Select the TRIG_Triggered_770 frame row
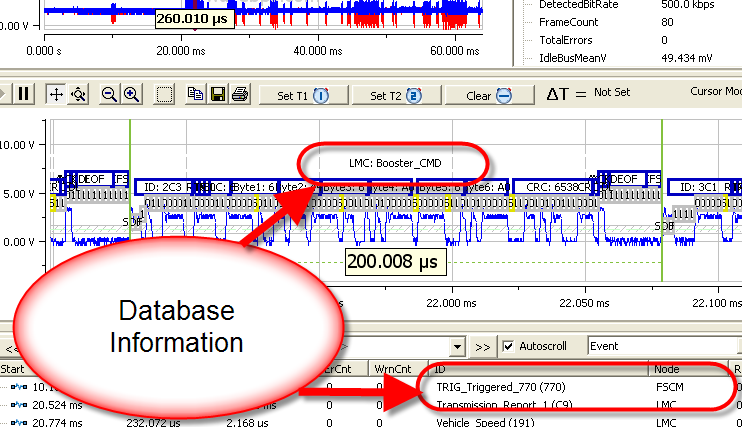This screenshot has width=742, height=427. [x=371, y=387]
